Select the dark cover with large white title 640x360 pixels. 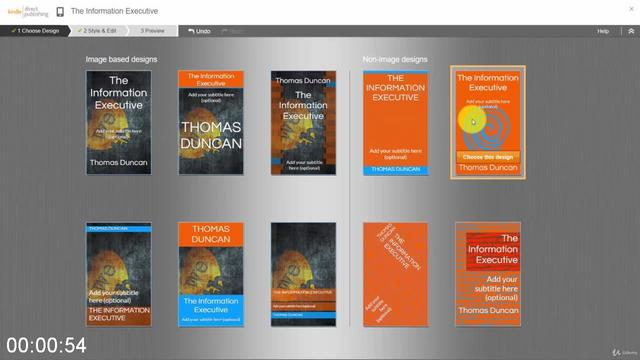coord(119,122)
